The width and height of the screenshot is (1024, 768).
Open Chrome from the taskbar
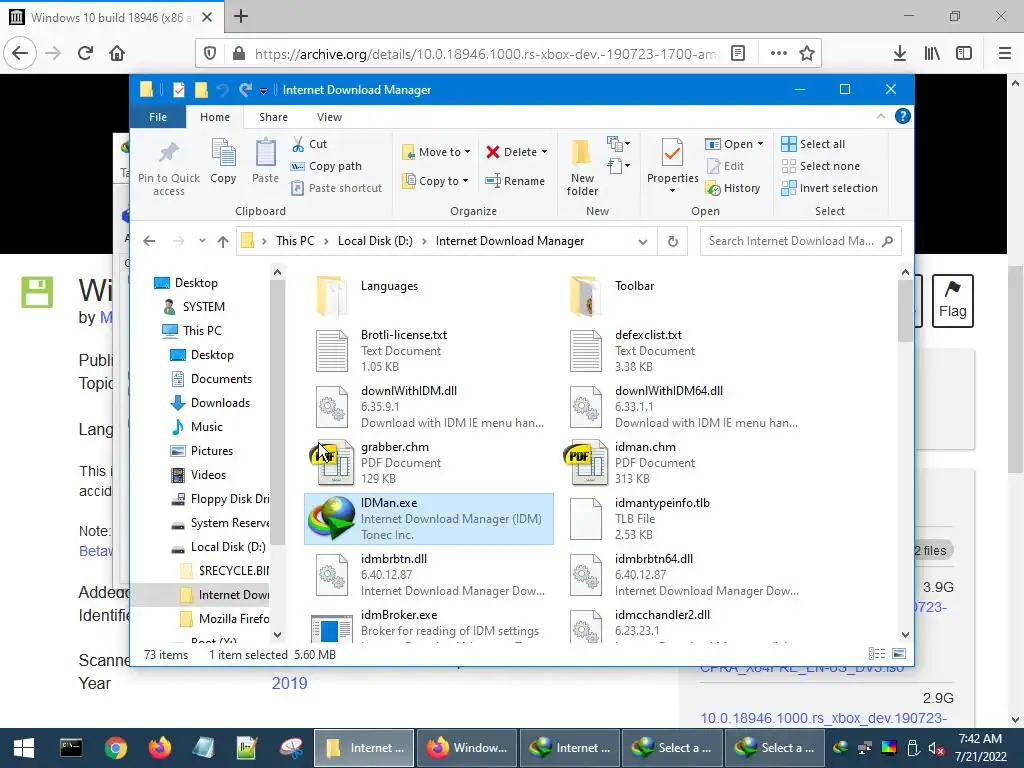[x=115, y=748]
